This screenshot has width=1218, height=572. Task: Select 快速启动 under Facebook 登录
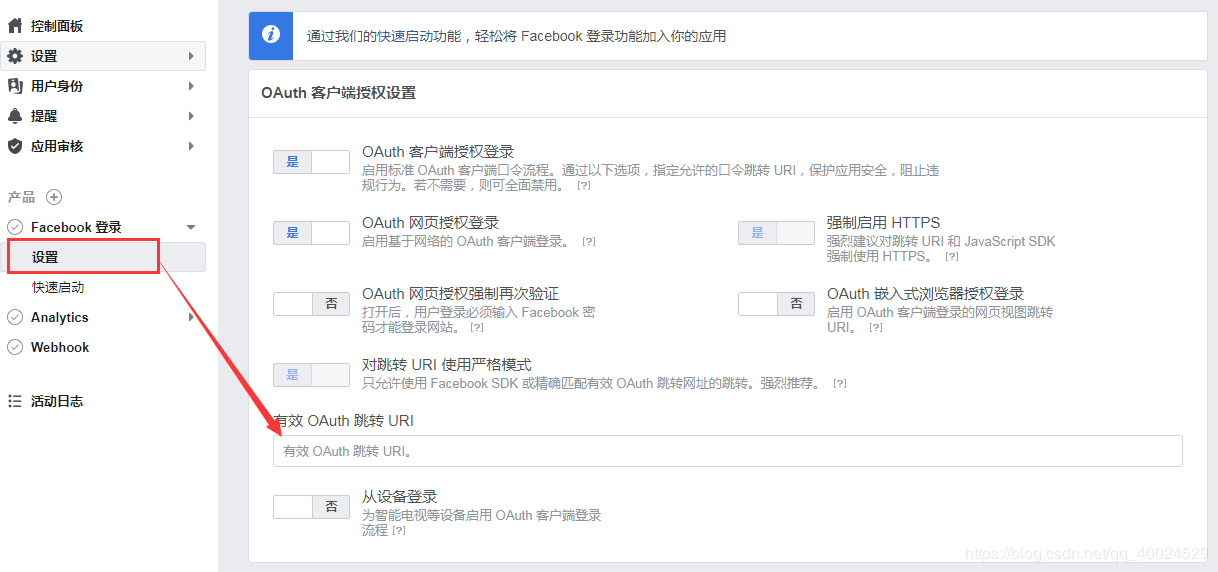58,287
